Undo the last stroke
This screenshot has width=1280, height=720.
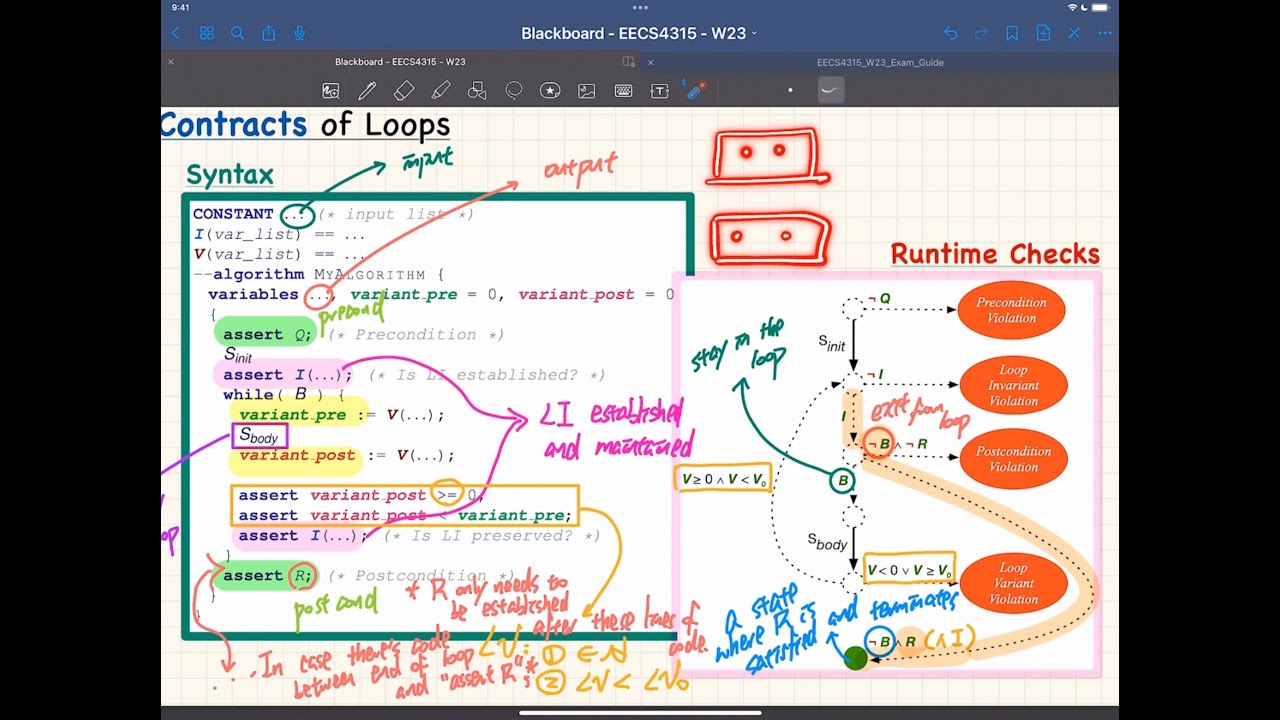point(950,33)
